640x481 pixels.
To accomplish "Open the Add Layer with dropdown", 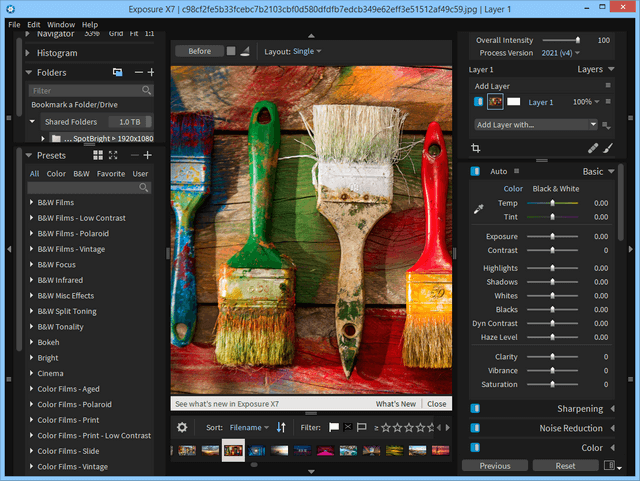I will [x=535, y=124].
